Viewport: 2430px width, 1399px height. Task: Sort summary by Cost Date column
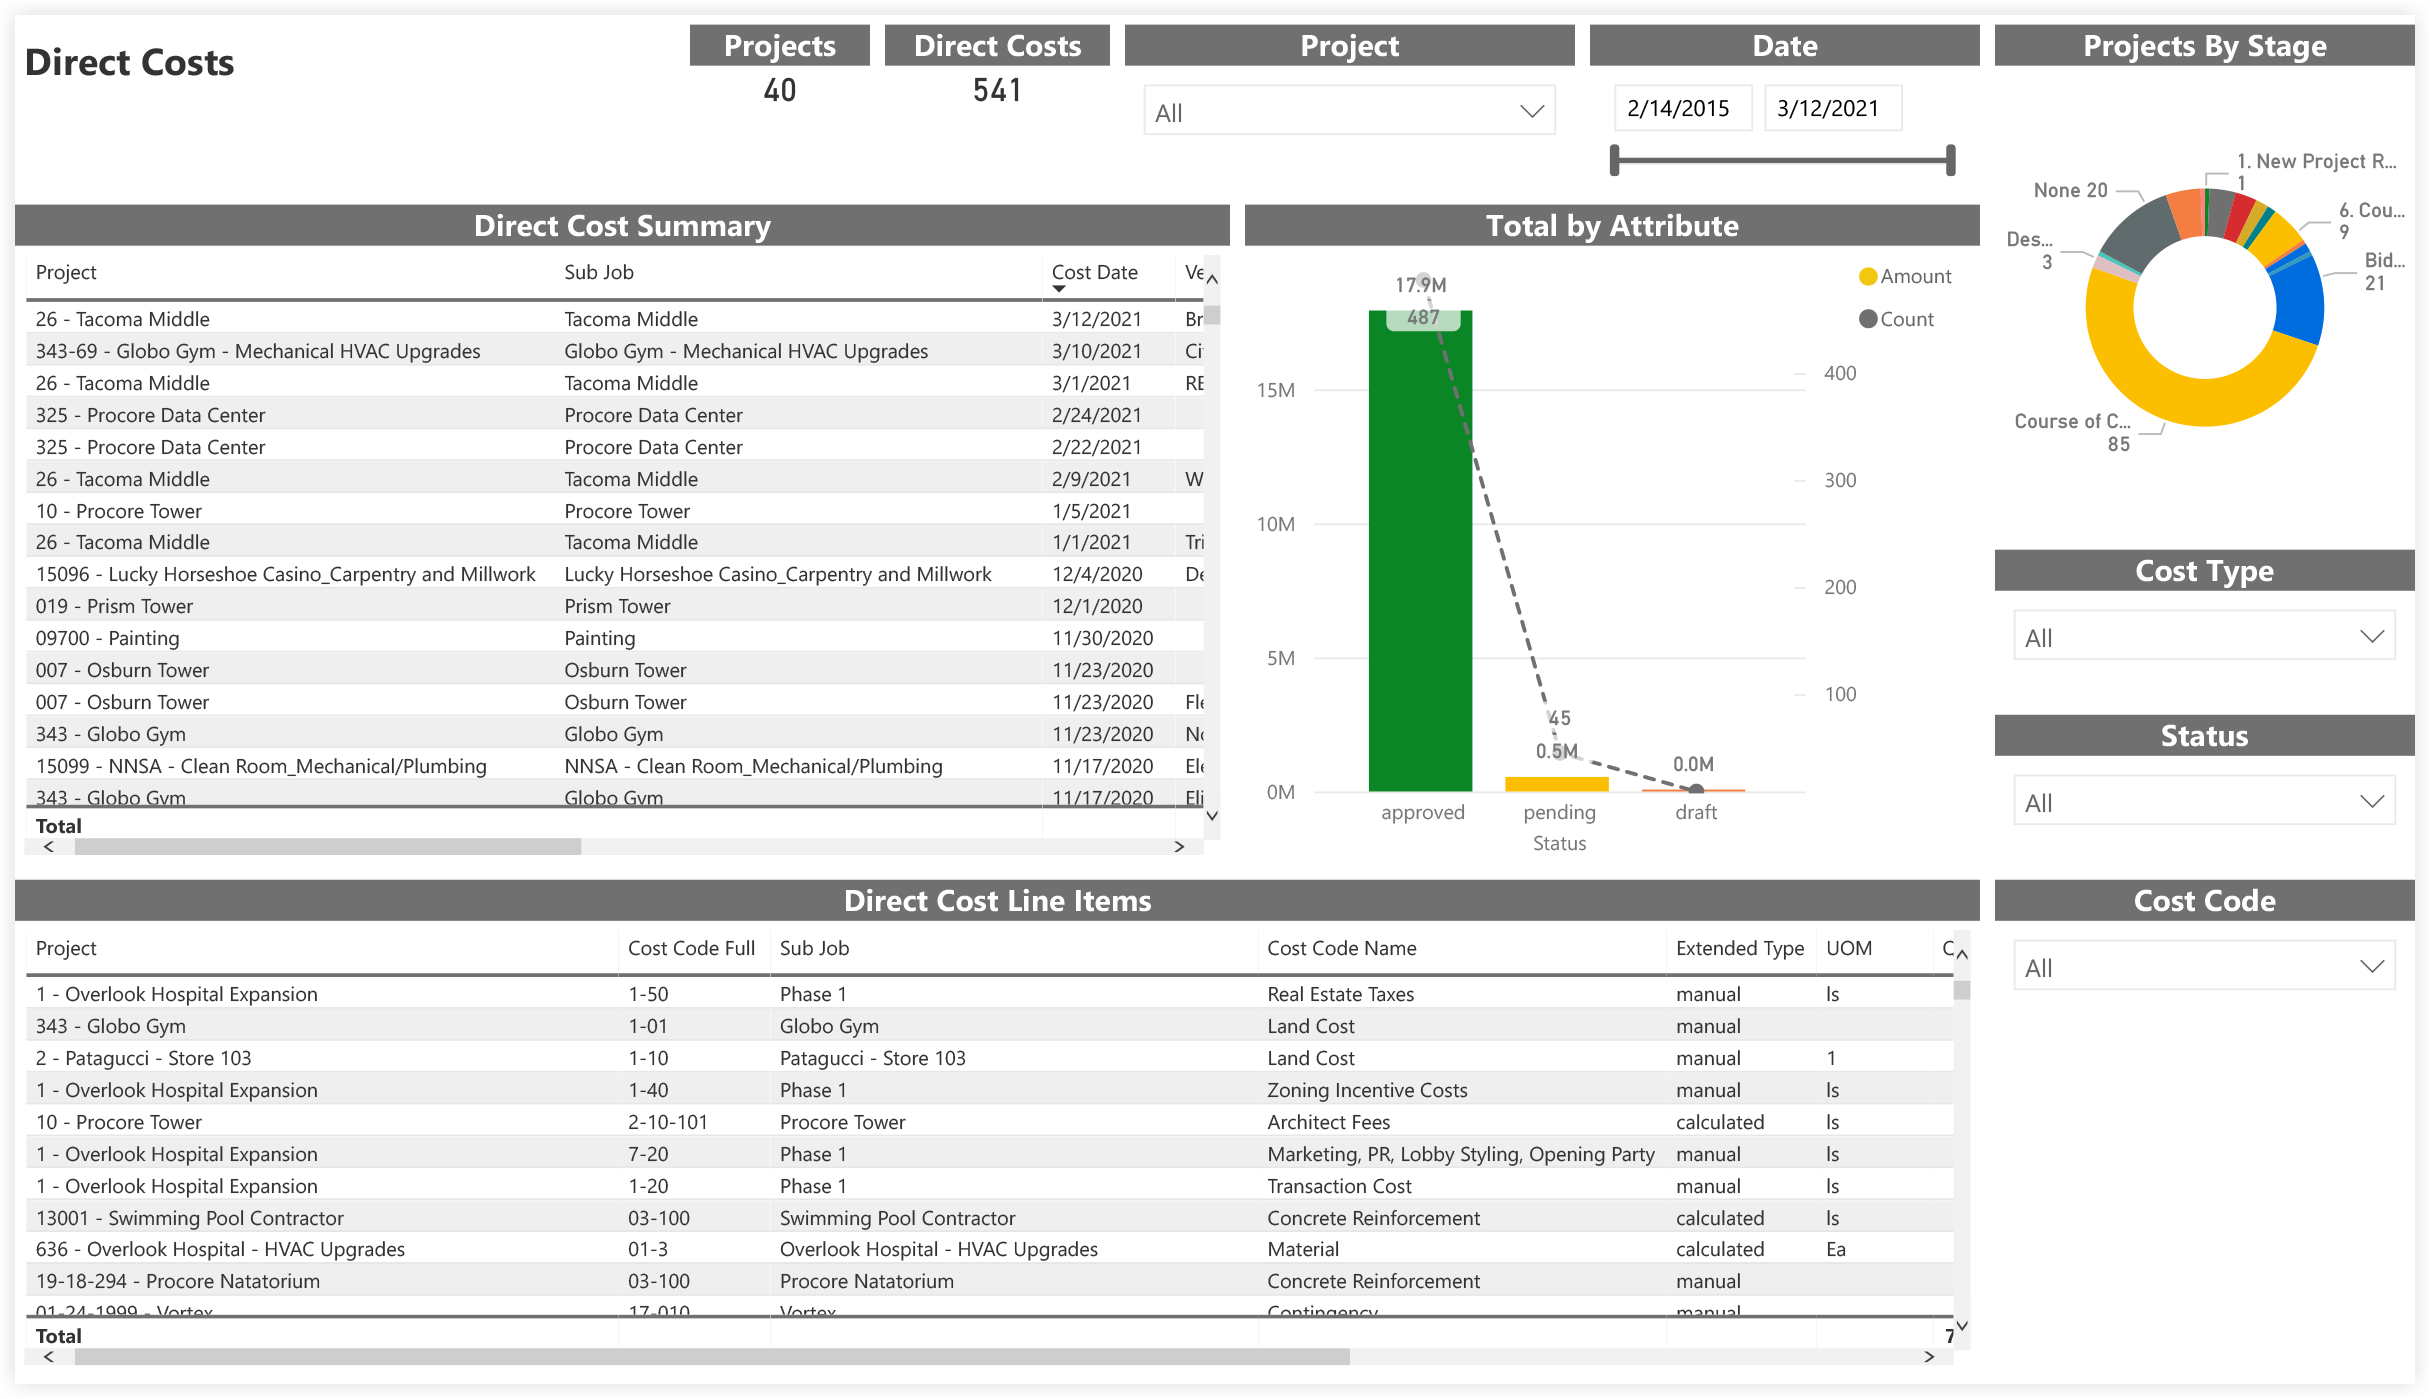1094,272
